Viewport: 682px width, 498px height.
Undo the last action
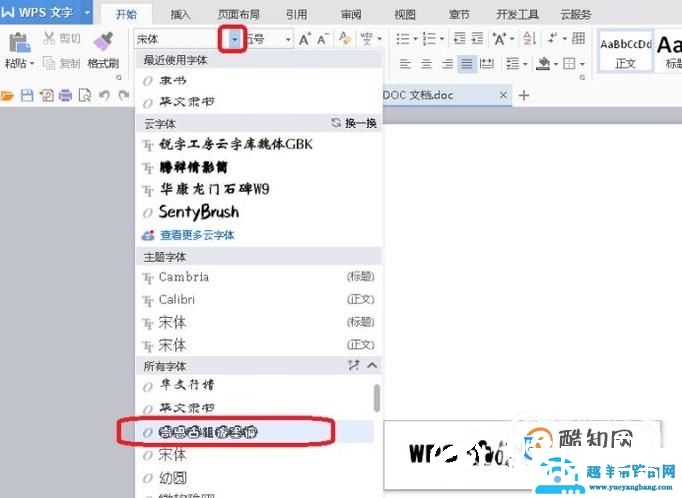(x=104, y=95)
